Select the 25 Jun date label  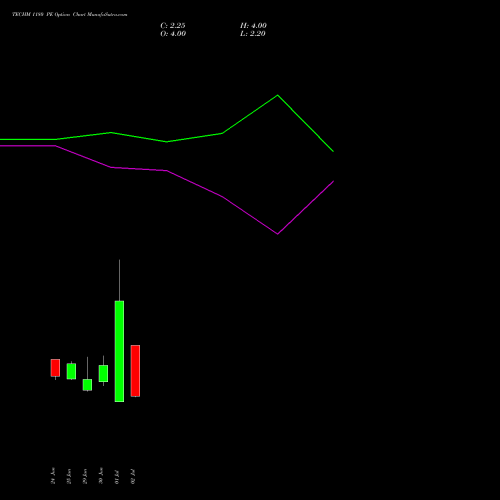69,476
